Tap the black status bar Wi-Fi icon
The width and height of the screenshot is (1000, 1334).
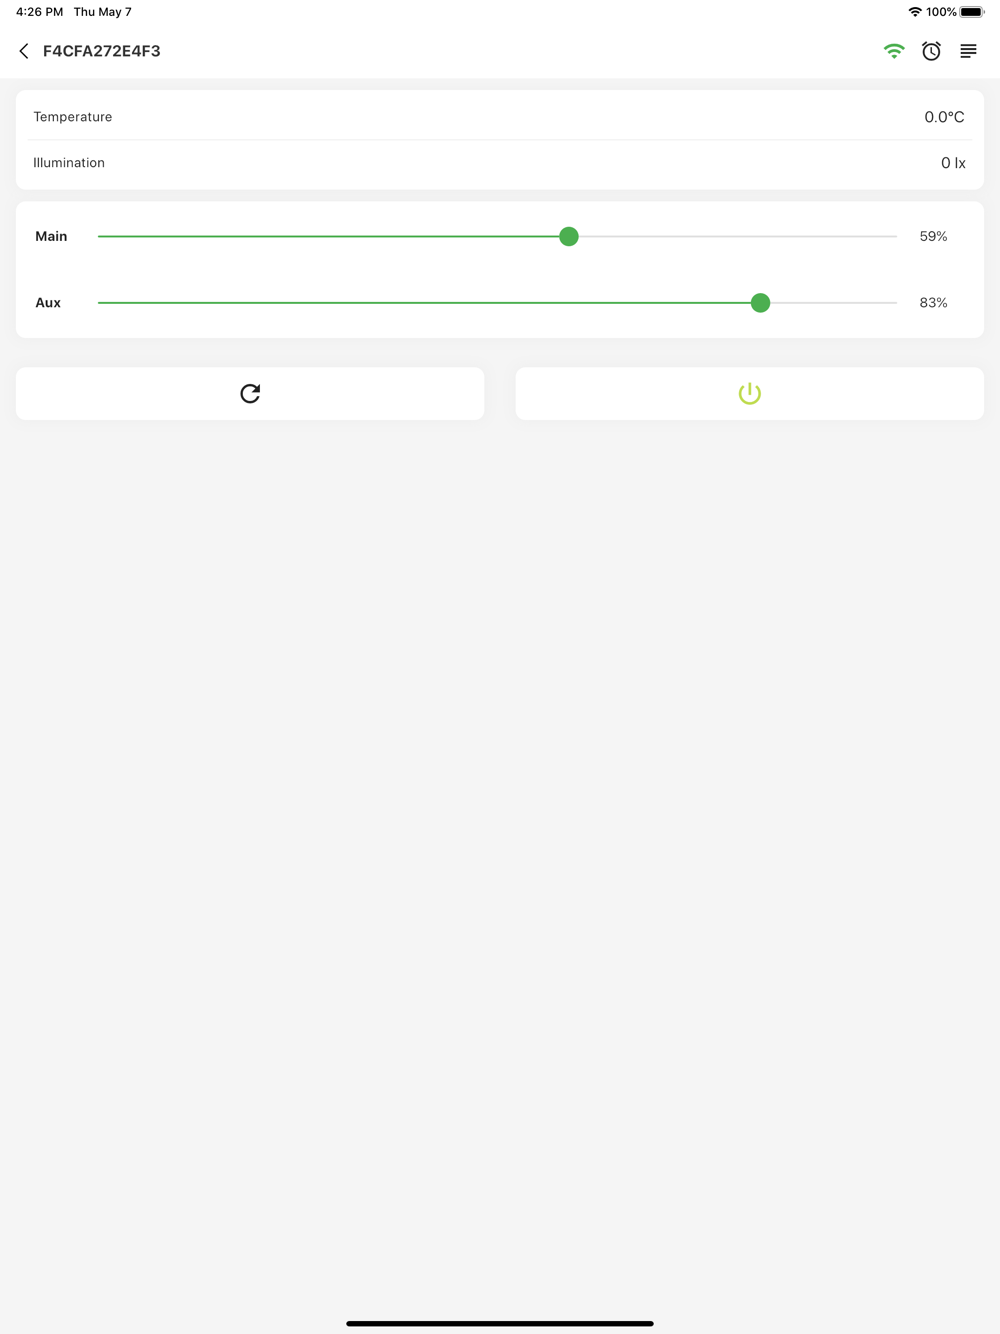(915, 12)
